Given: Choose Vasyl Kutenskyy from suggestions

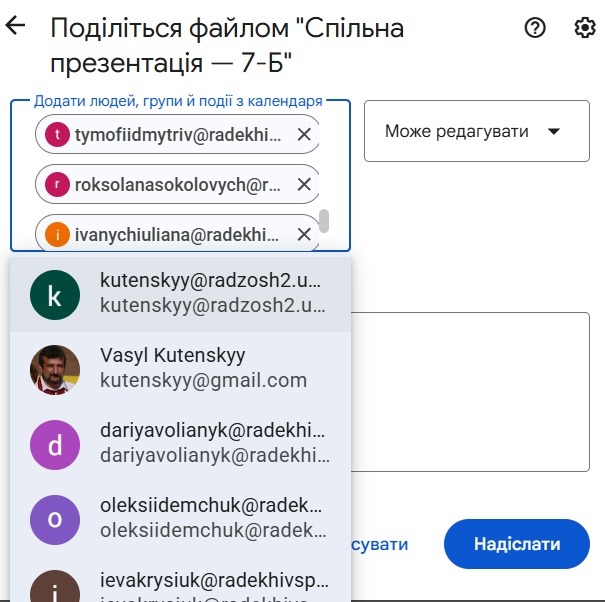Looking at the screenshot, I should [181, 369].
